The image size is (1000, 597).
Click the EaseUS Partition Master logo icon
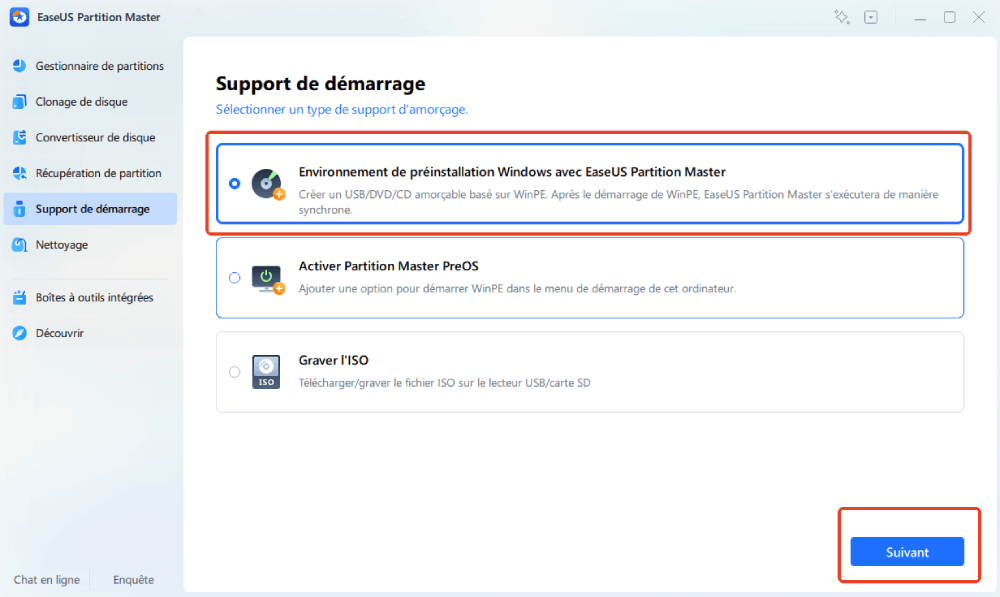19,17
